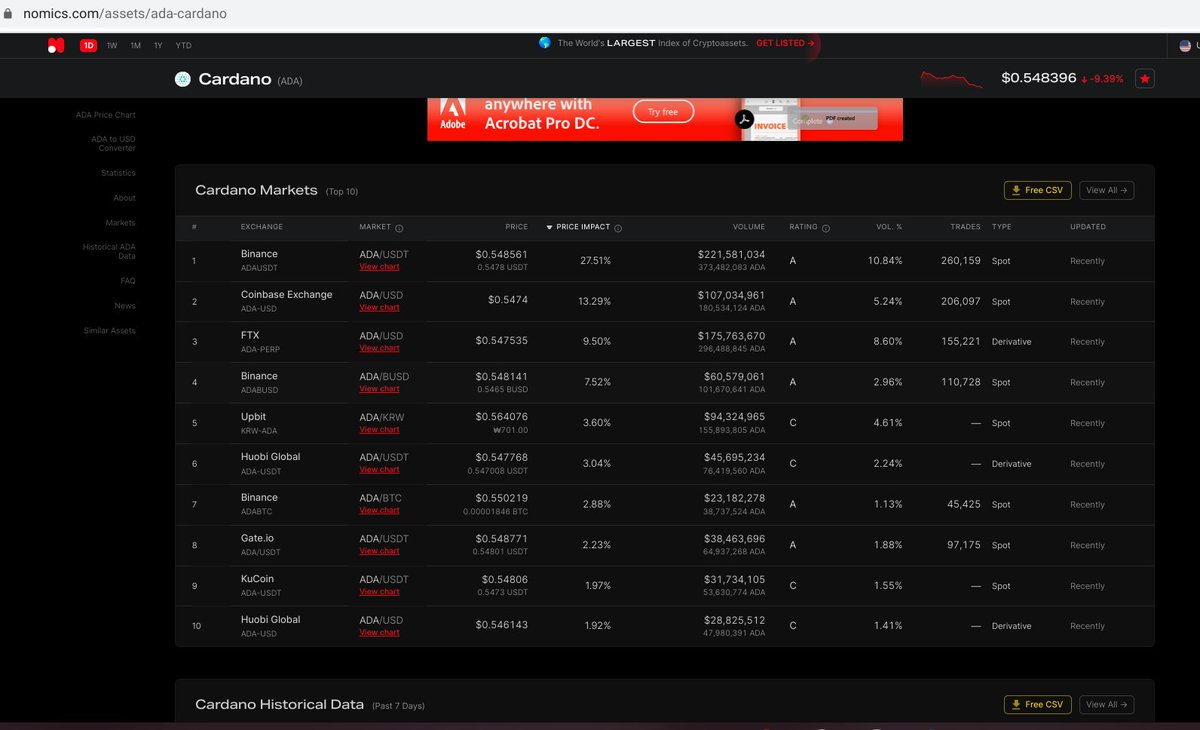This screenshot has width=1200, height=730.
Task: Open the US flag currency selector
Action: [x=1185, y=45]
